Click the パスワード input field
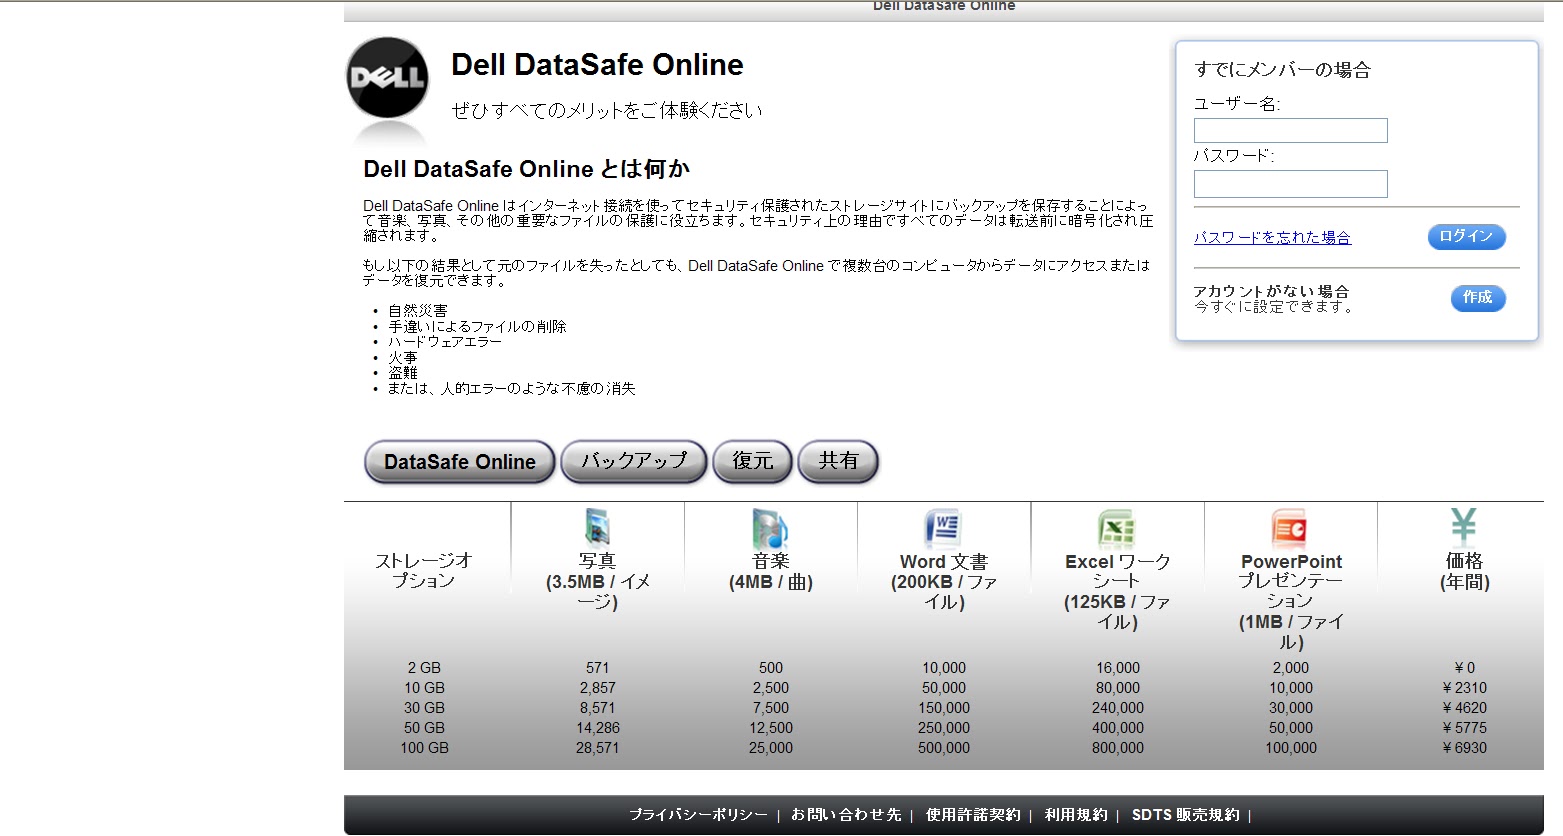1563x836 pixels. (1290, 183)
